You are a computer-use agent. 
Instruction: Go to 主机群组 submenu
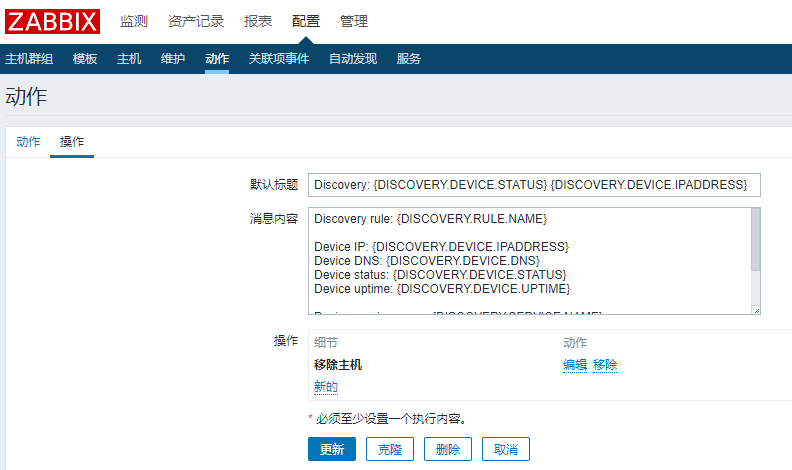pyautogui.click(x=29, y=59)
